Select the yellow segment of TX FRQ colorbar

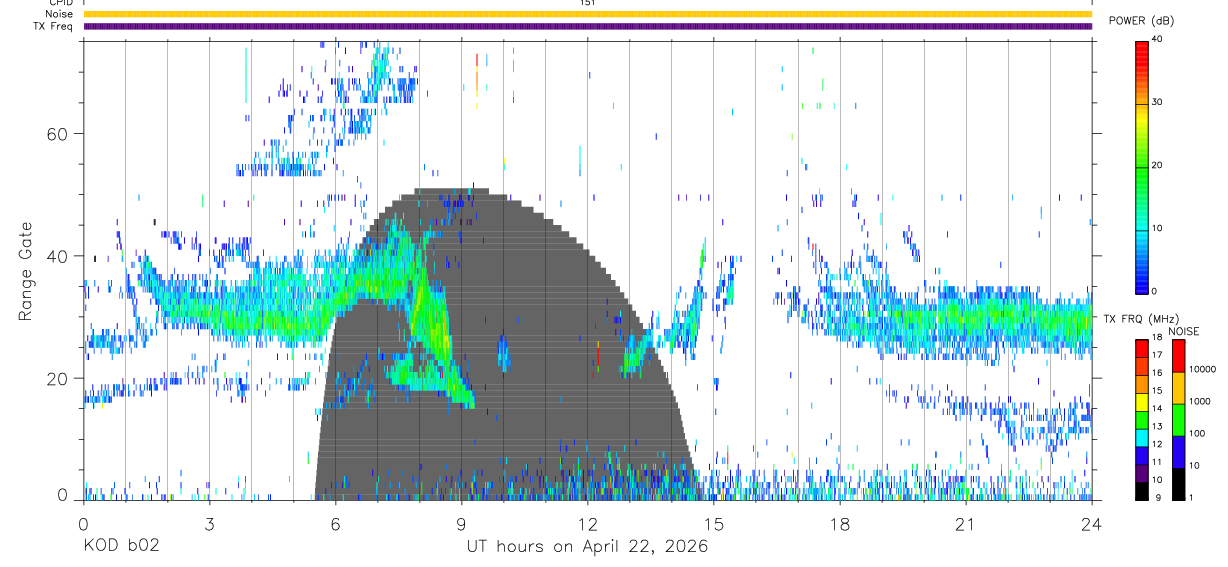point(1141,402)
